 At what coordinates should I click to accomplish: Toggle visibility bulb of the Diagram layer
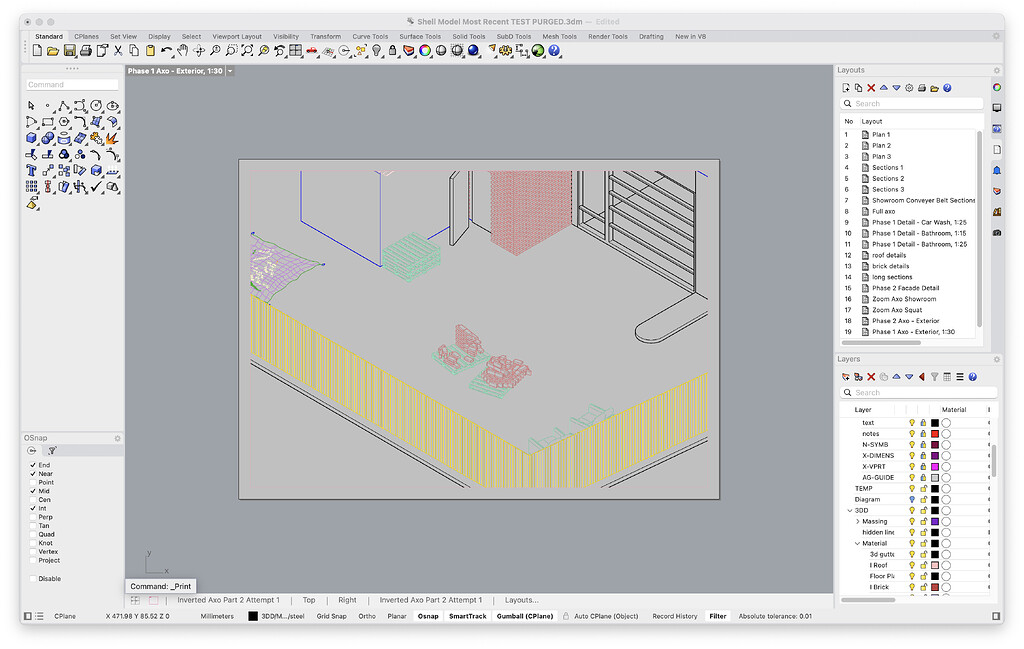911,499
